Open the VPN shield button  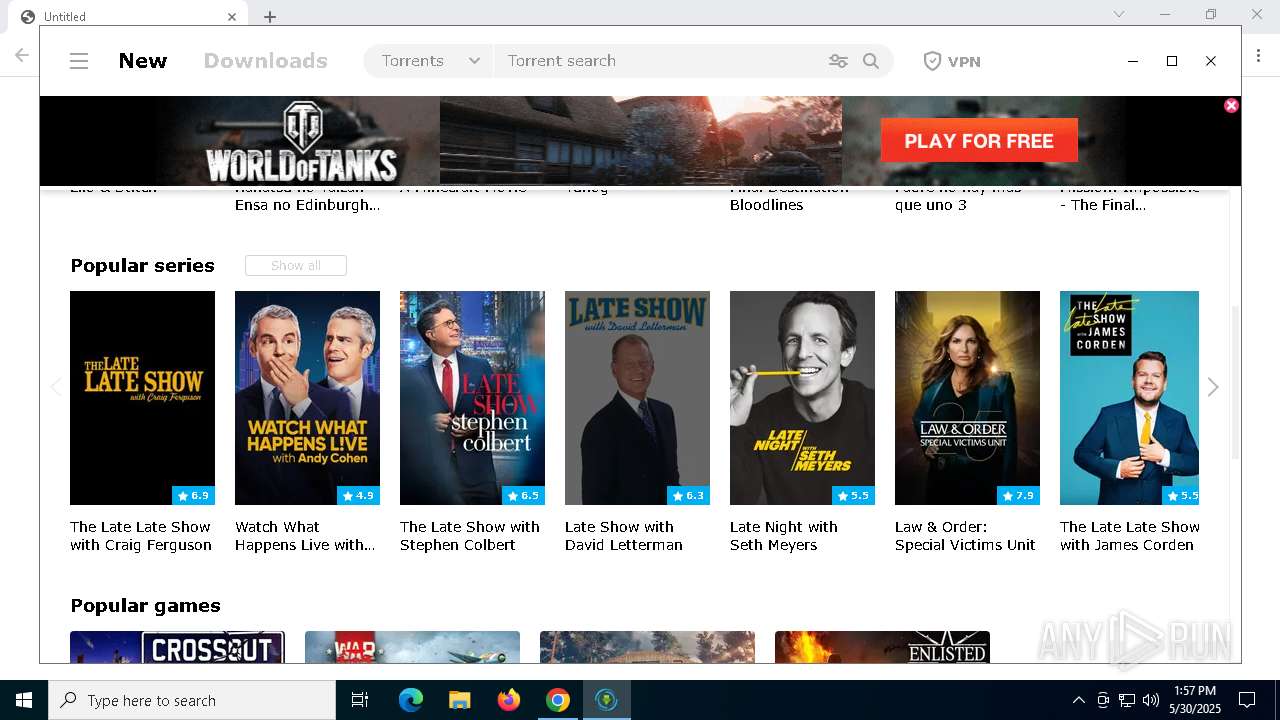pos(951,61)
